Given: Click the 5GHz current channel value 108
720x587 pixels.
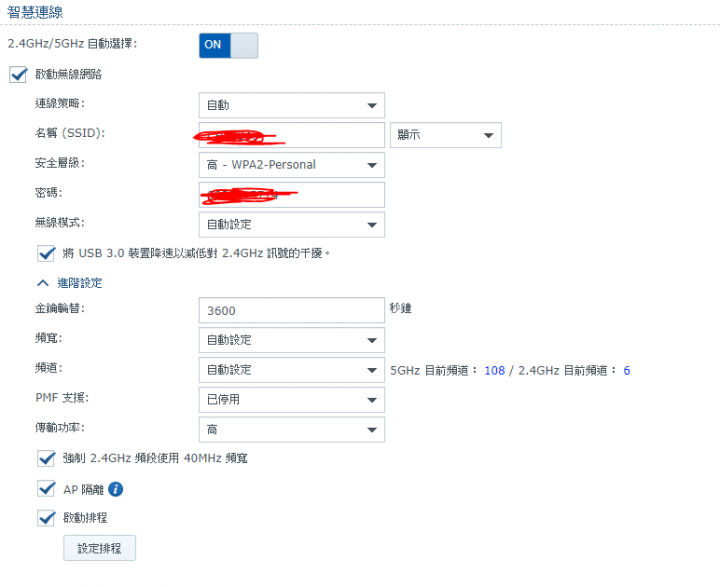Looking at the screenshot, I should 495,371.
